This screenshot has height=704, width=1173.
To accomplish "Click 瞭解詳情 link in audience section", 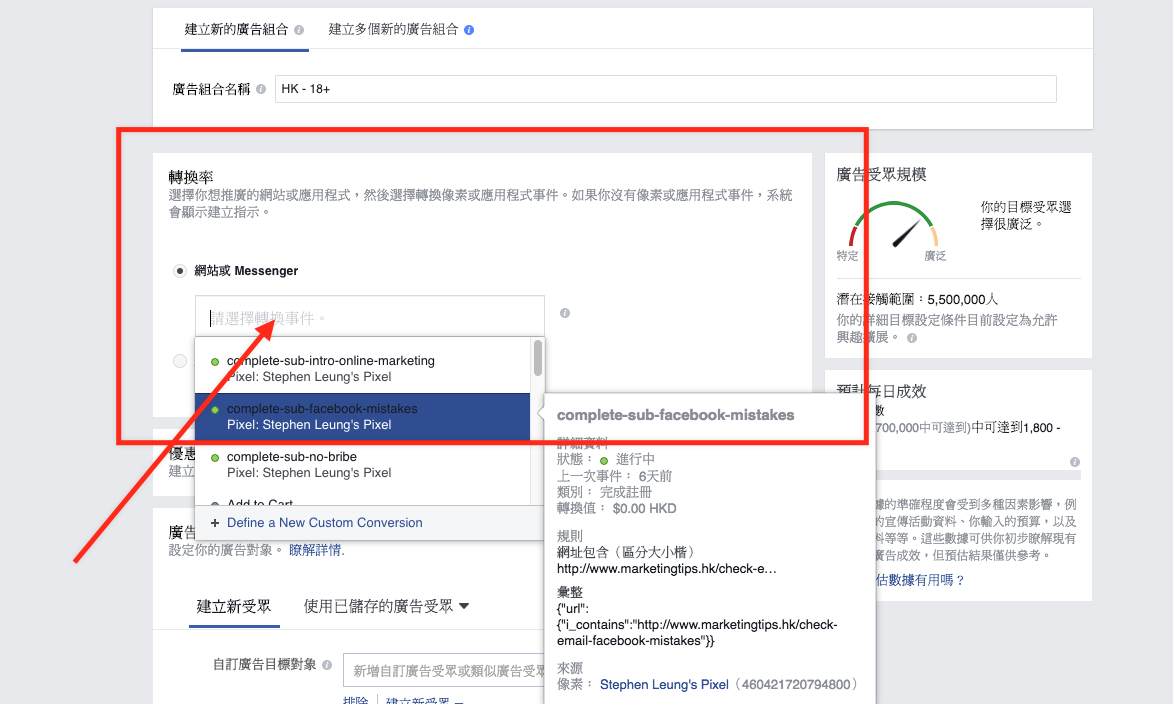I will 316,550.
